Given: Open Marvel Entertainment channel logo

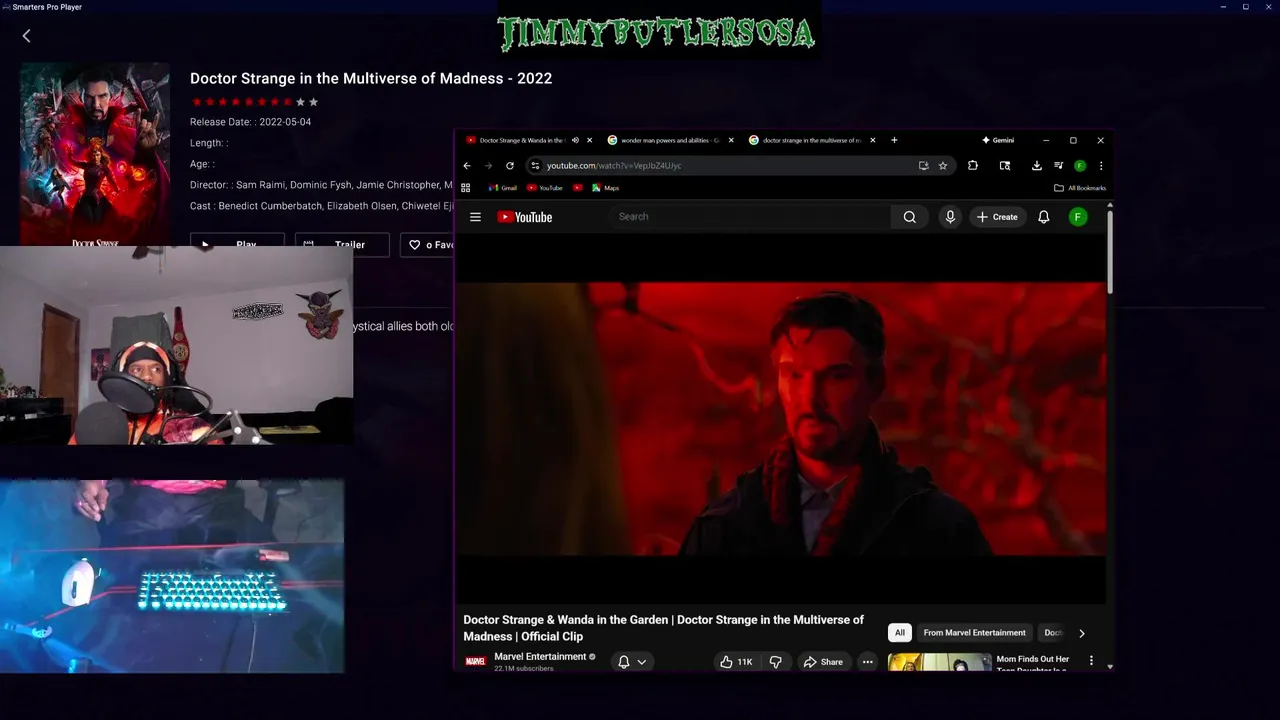Looking at the screenshot, I should click(476, 662).
